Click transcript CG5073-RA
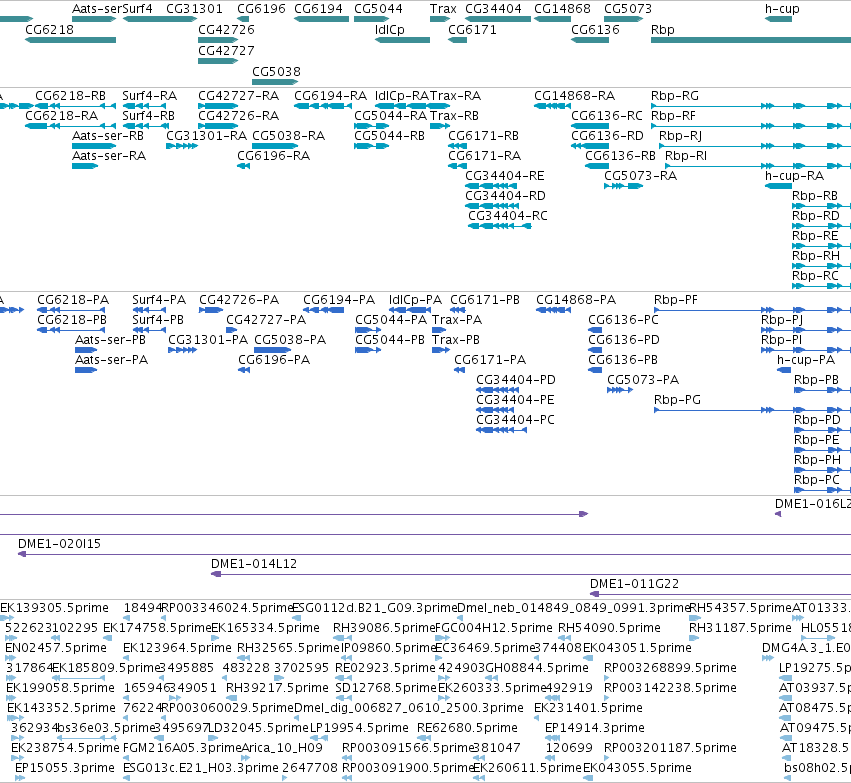 pyautogui.click(x=624, y=186)
